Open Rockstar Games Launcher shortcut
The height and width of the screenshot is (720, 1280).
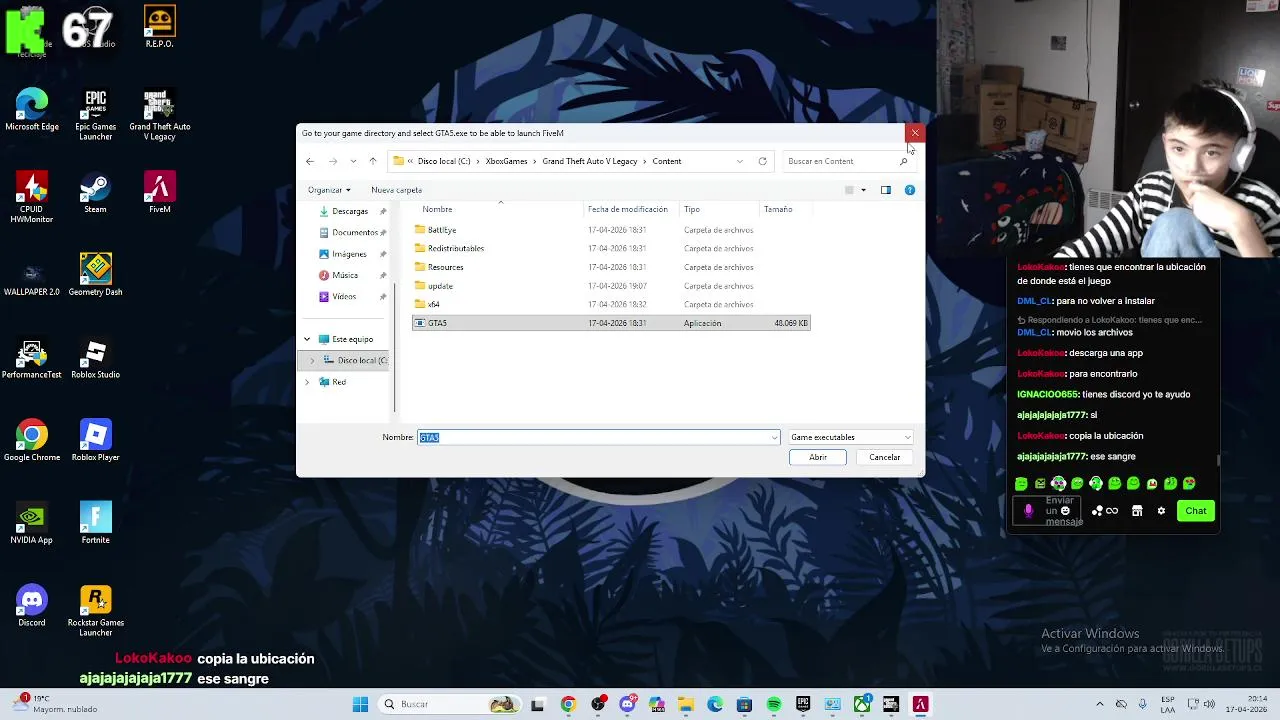[96, 612]
